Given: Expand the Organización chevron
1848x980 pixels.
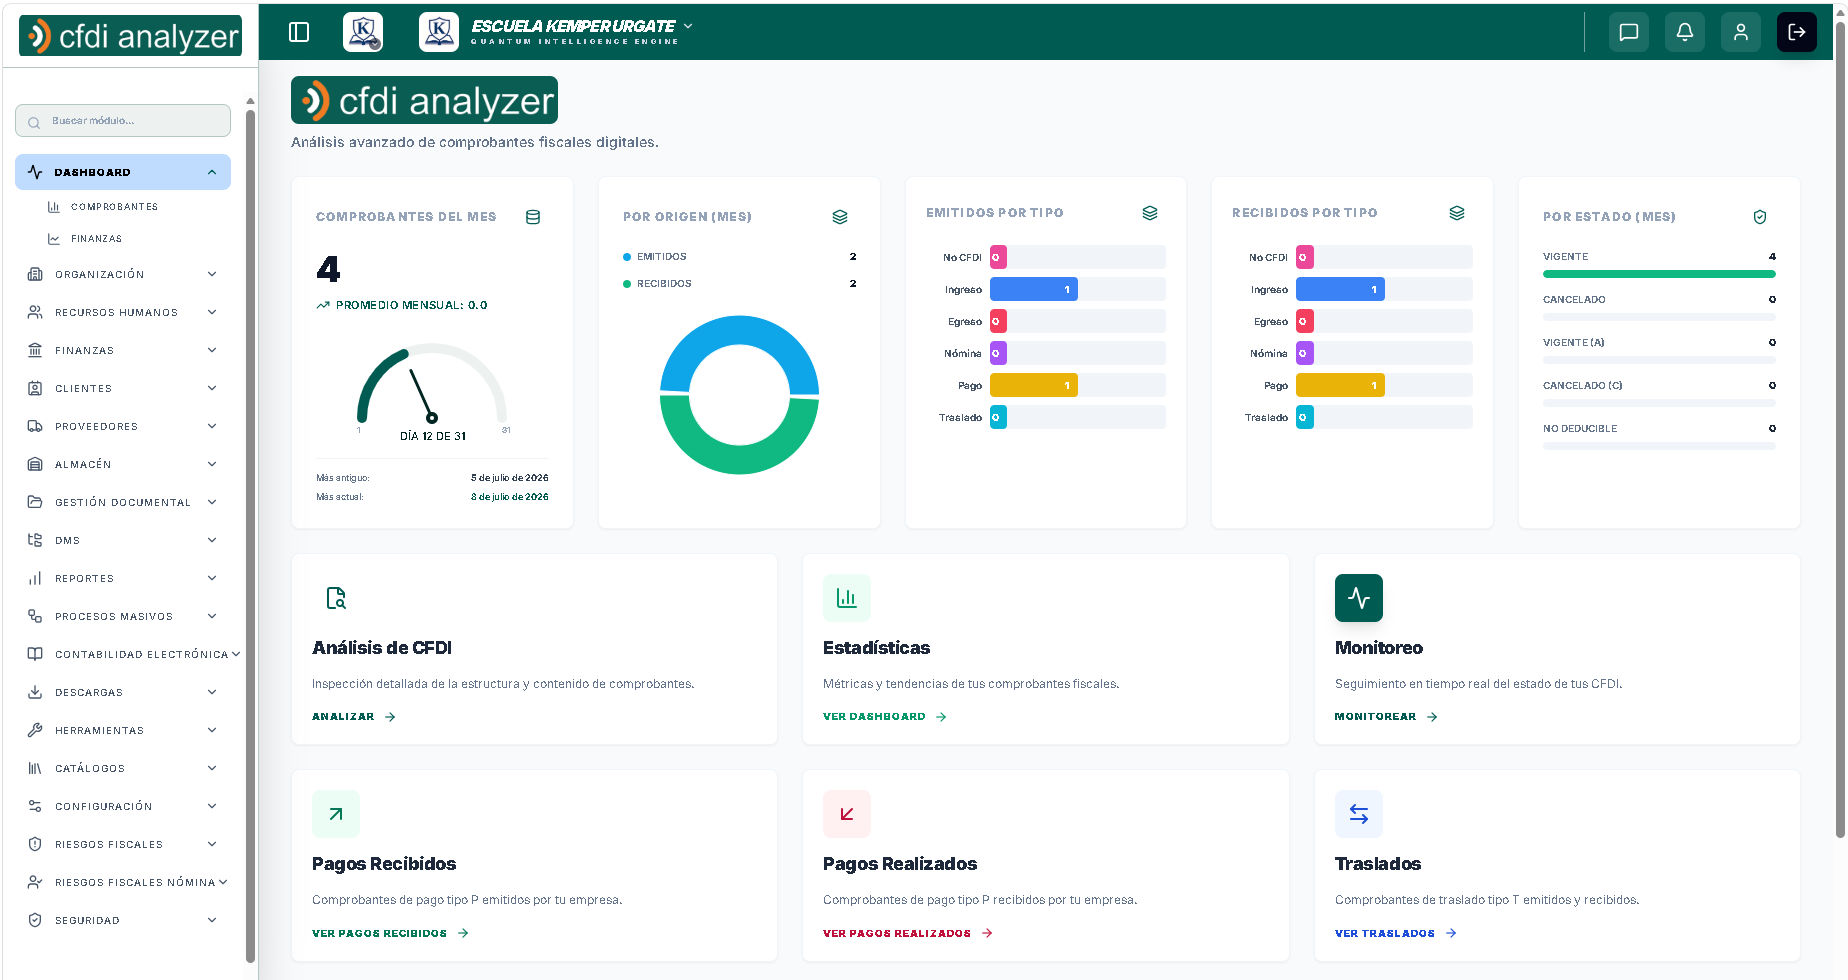Looking at the screenshot, I should (212, 274).
